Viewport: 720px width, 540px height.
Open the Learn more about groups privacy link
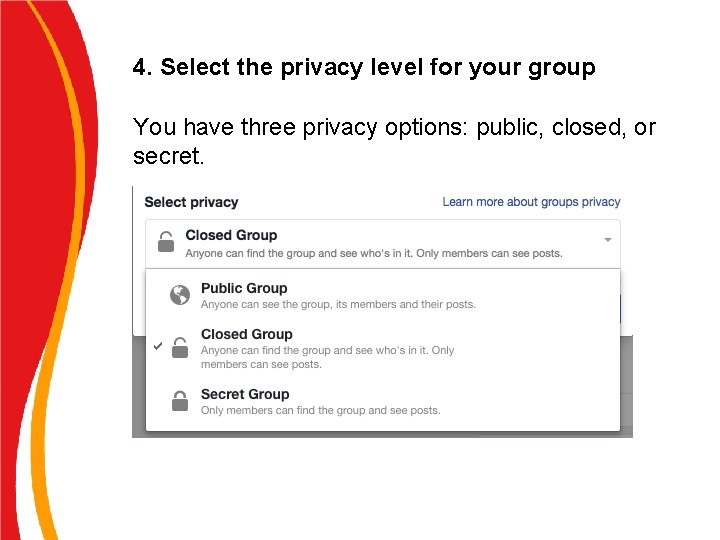pos(531,202)
